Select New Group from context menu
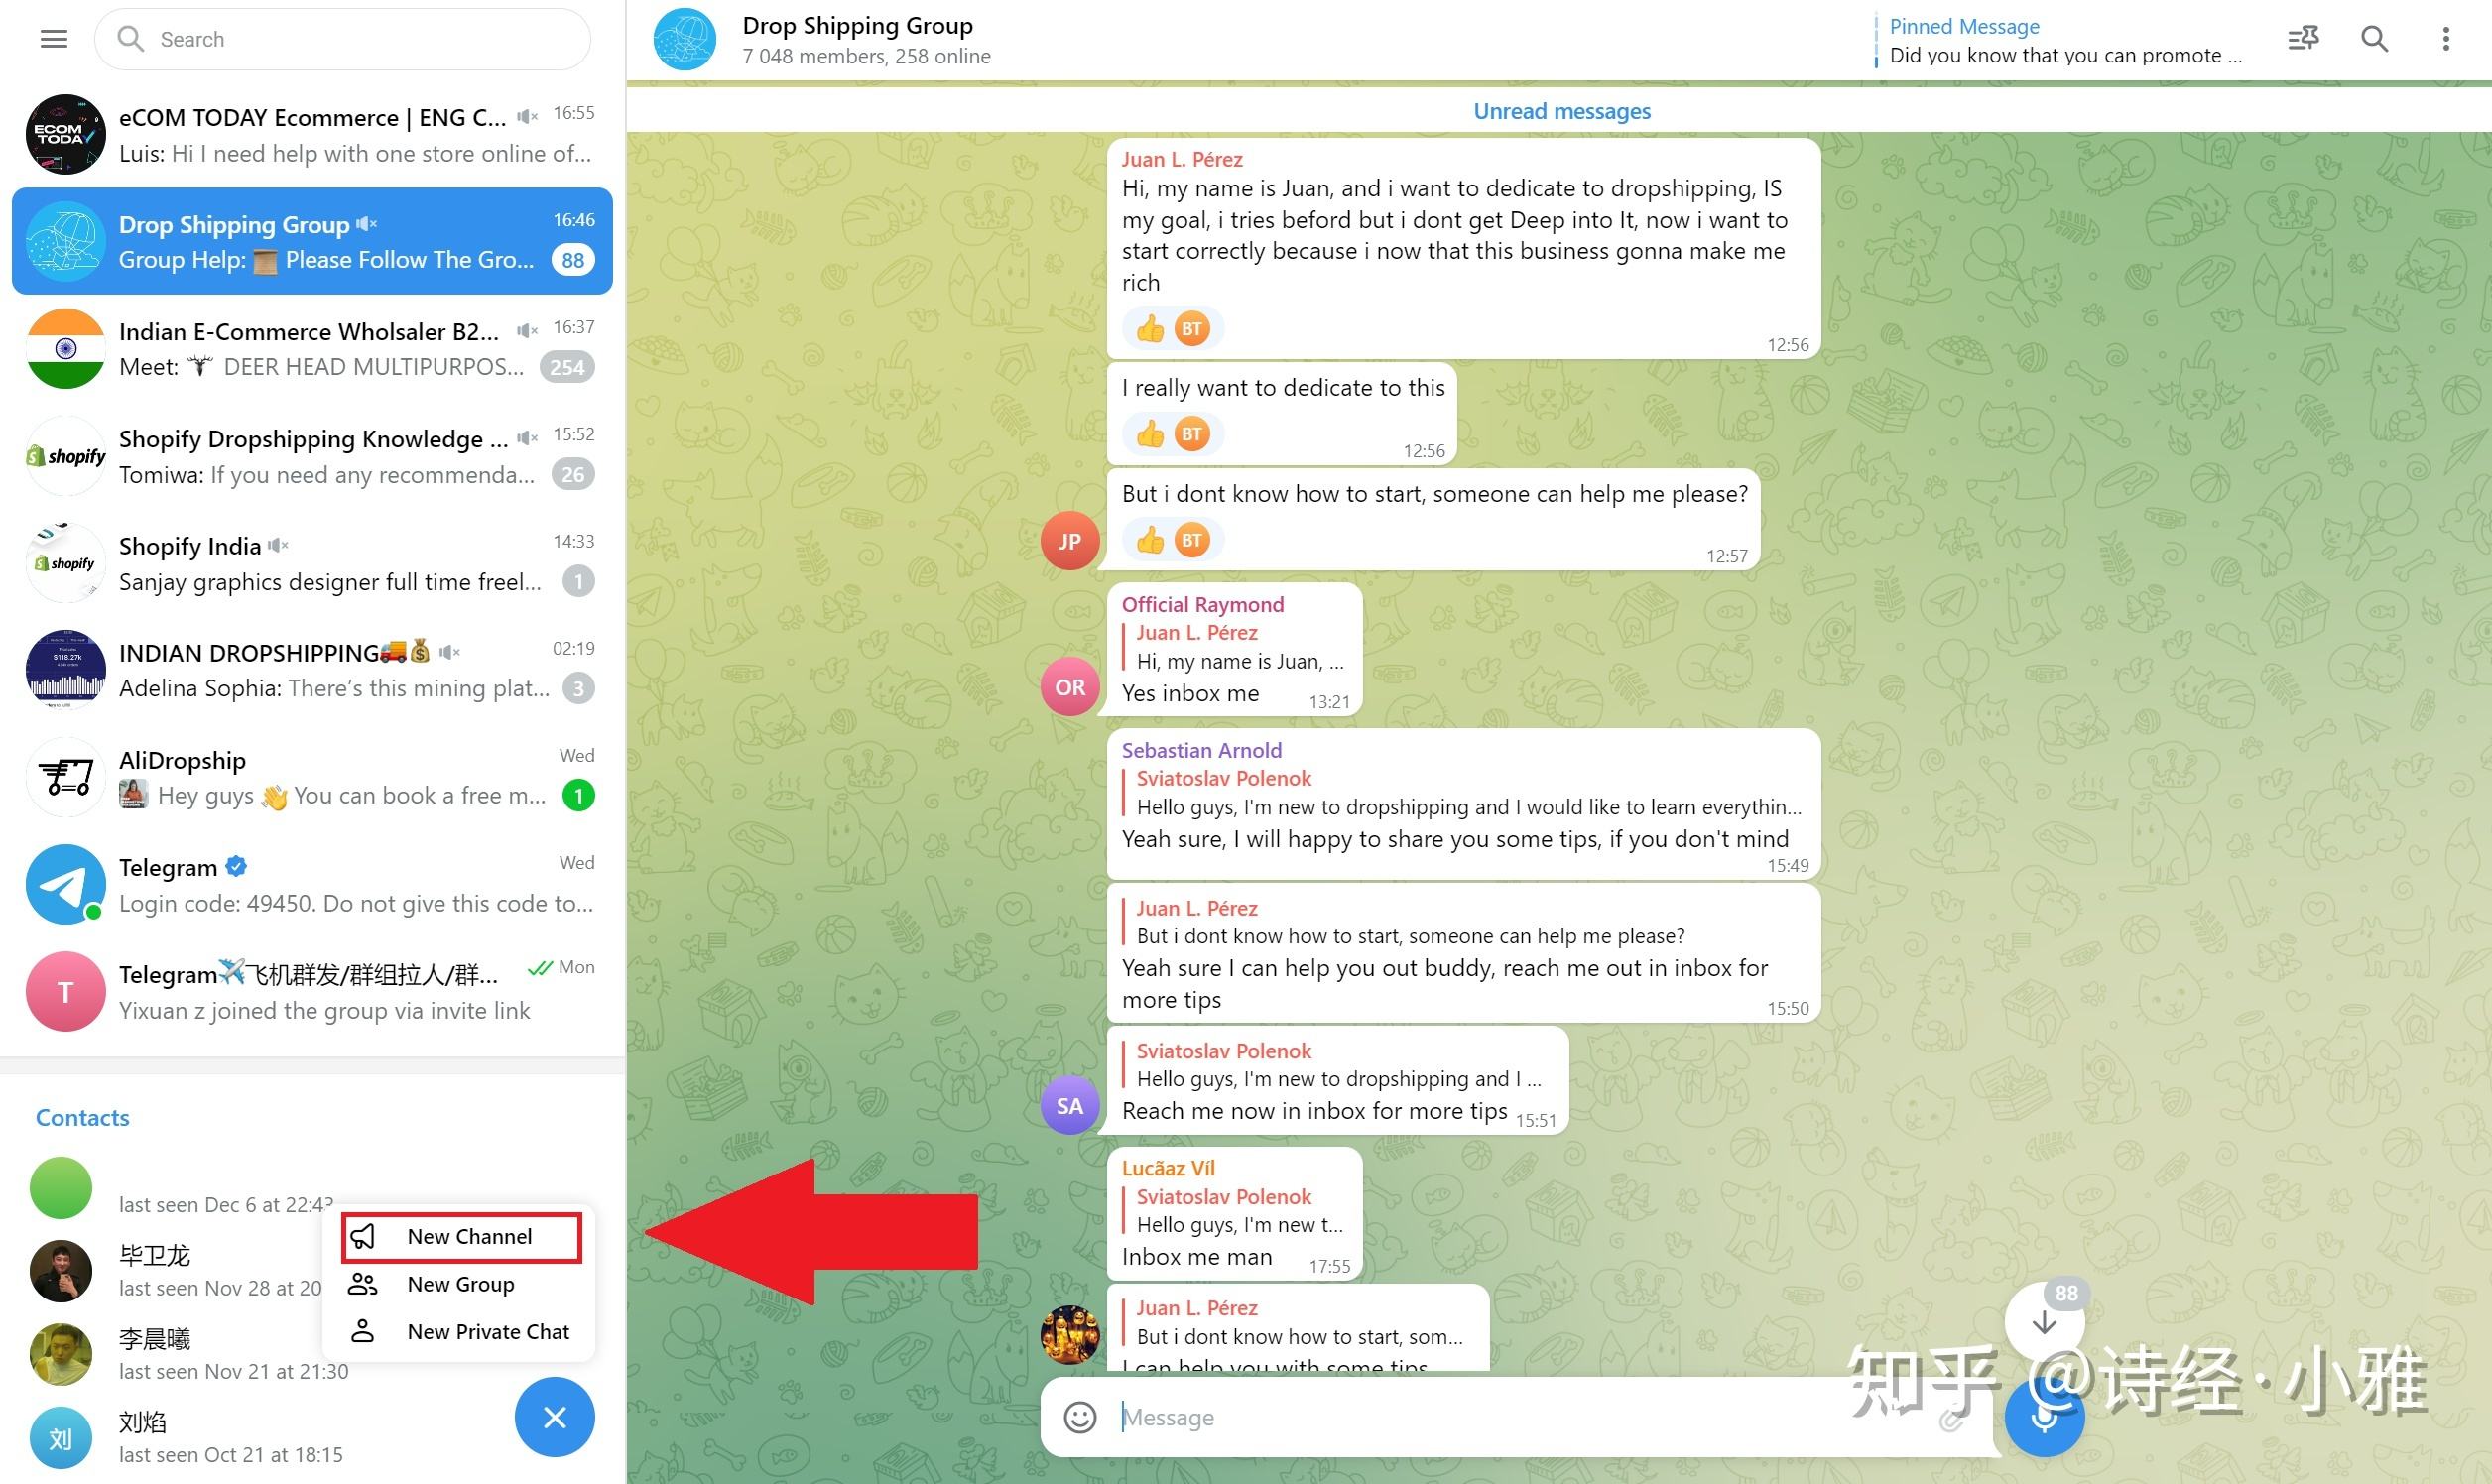 [459, 1285]
